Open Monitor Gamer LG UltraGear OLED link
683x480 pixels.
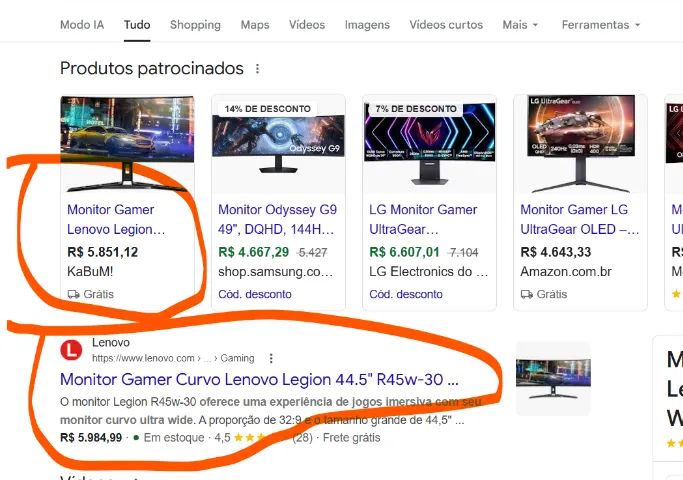pos(579,220)
